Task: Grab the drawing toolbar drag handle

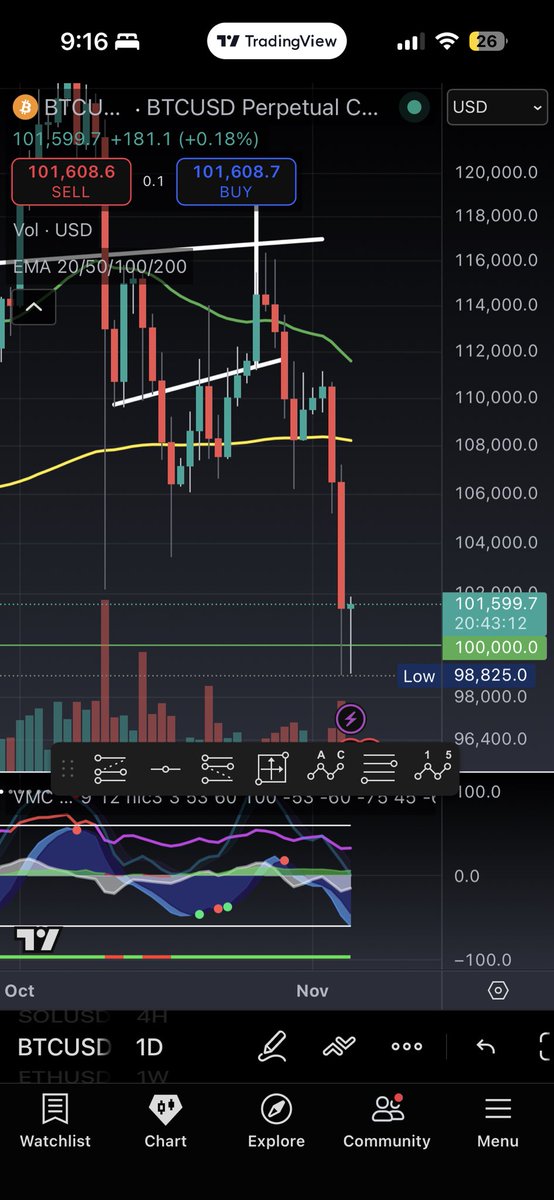Action: (x=68, y=769)
